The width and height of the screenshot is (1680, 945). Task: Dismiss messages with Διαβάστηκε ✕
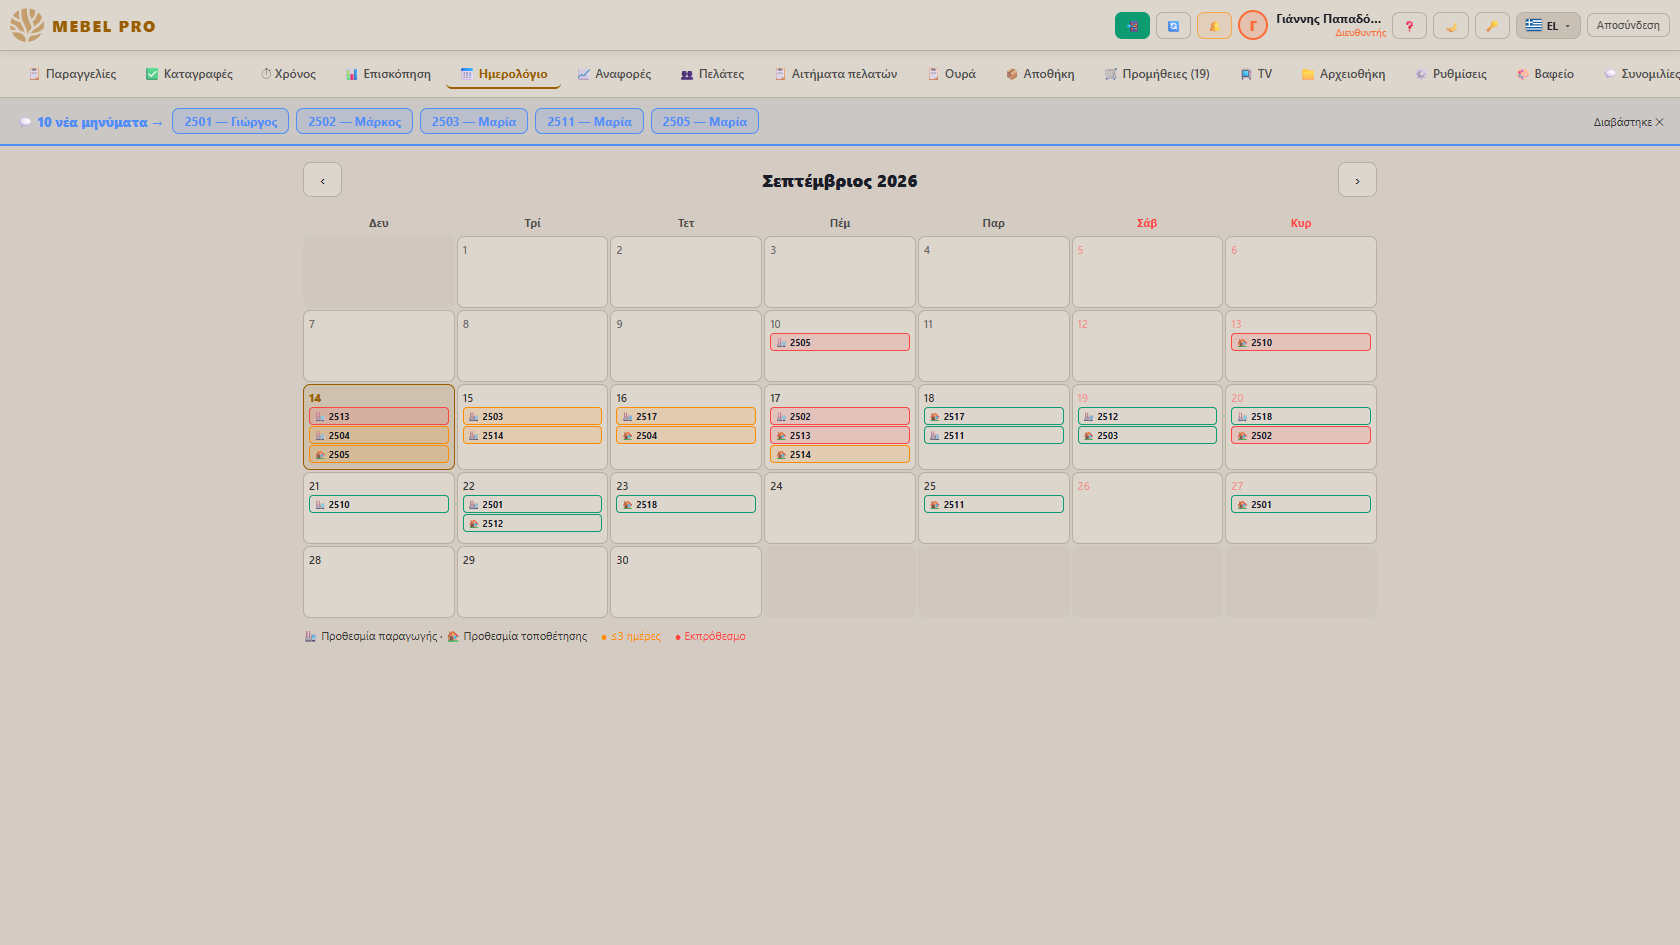click(x=1628, y=122)
